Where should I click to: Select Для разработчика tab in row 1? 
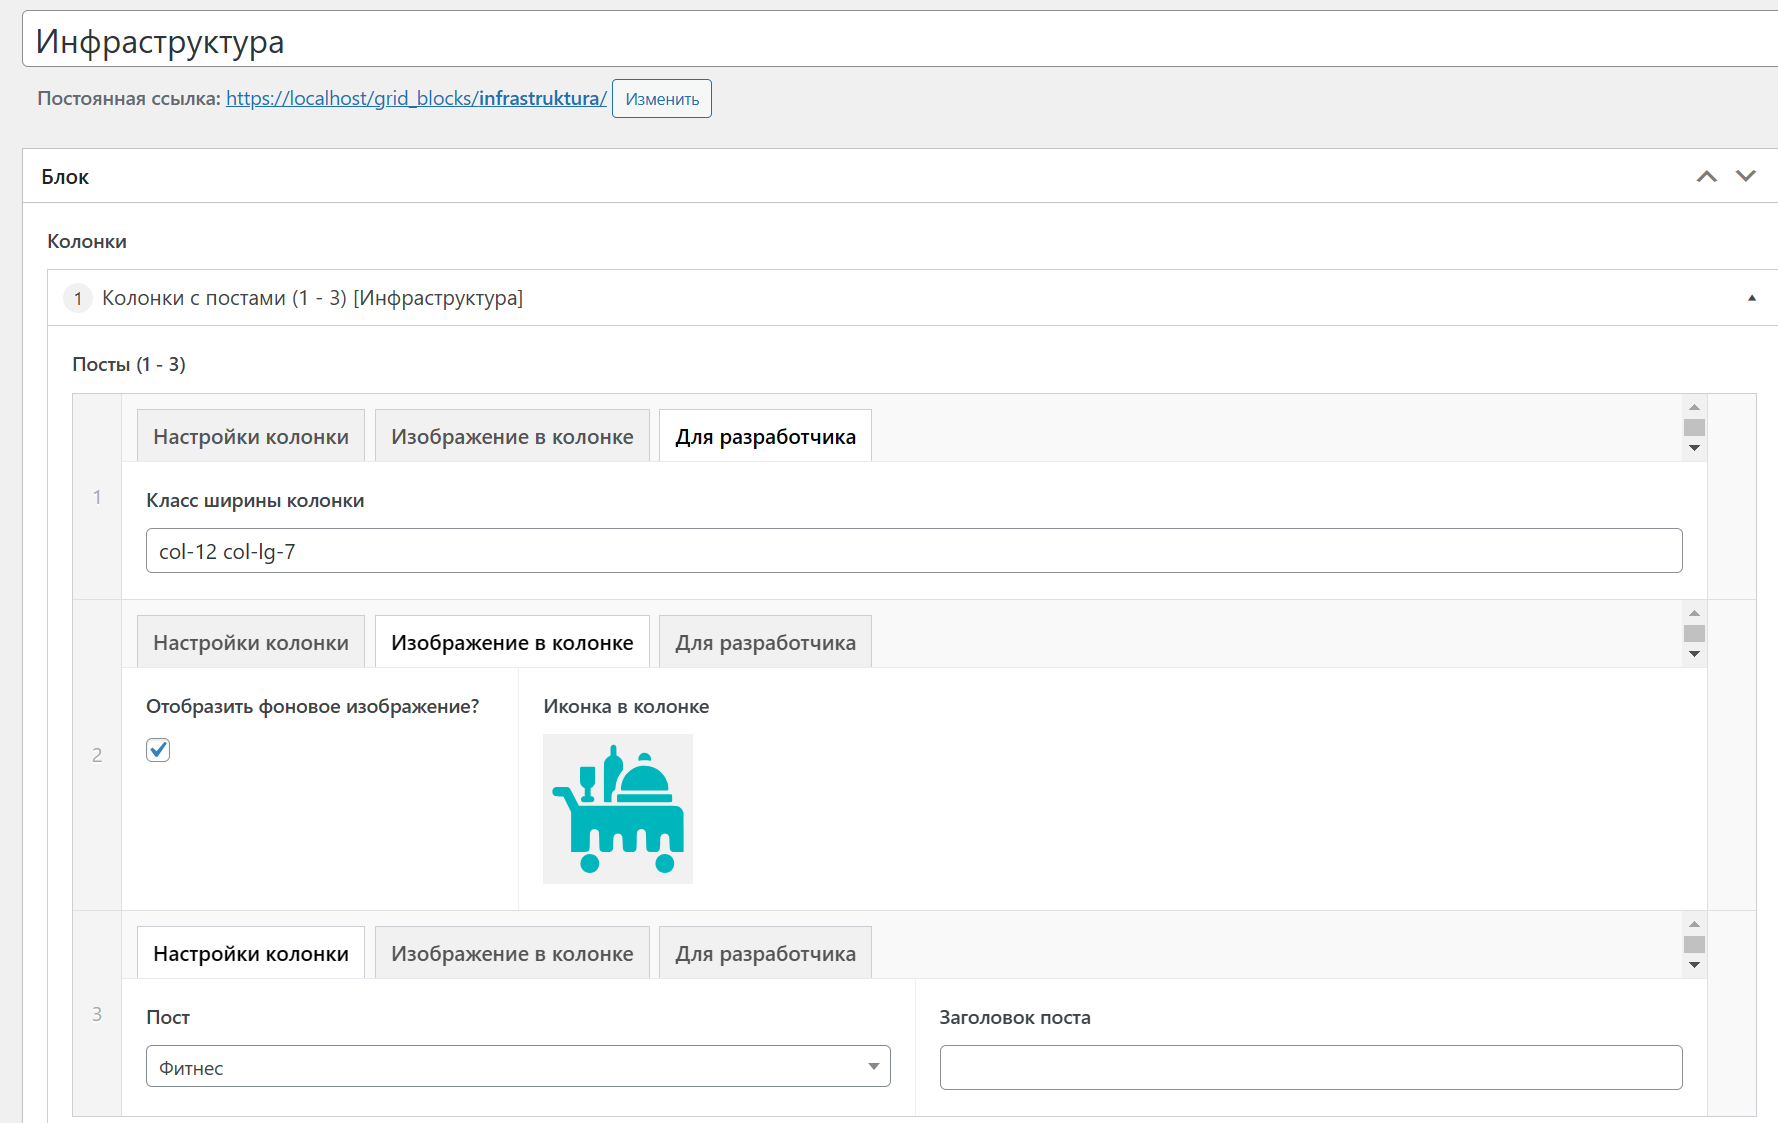(x=765, y=436)
